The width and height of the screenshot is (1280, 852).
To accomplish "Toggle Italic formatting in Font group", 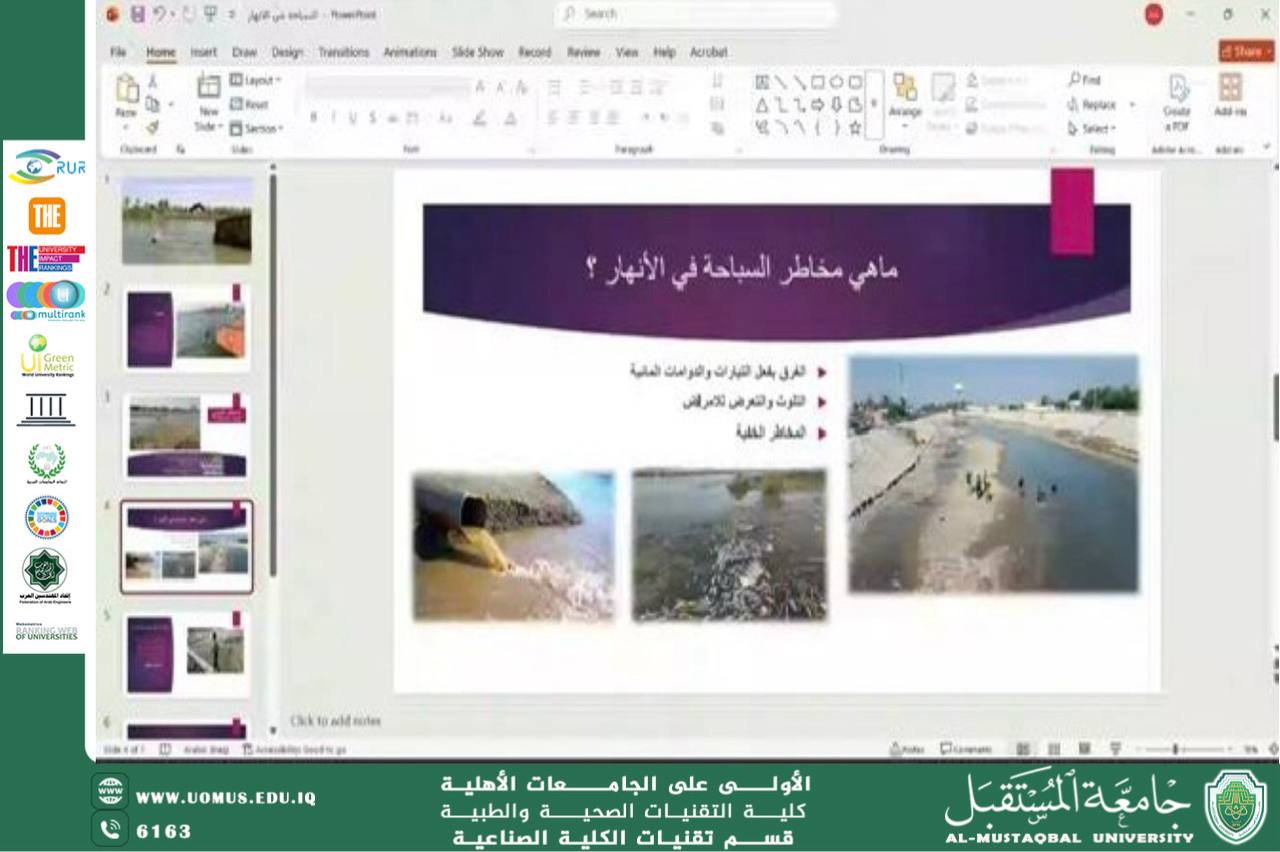I will (333, 118).
